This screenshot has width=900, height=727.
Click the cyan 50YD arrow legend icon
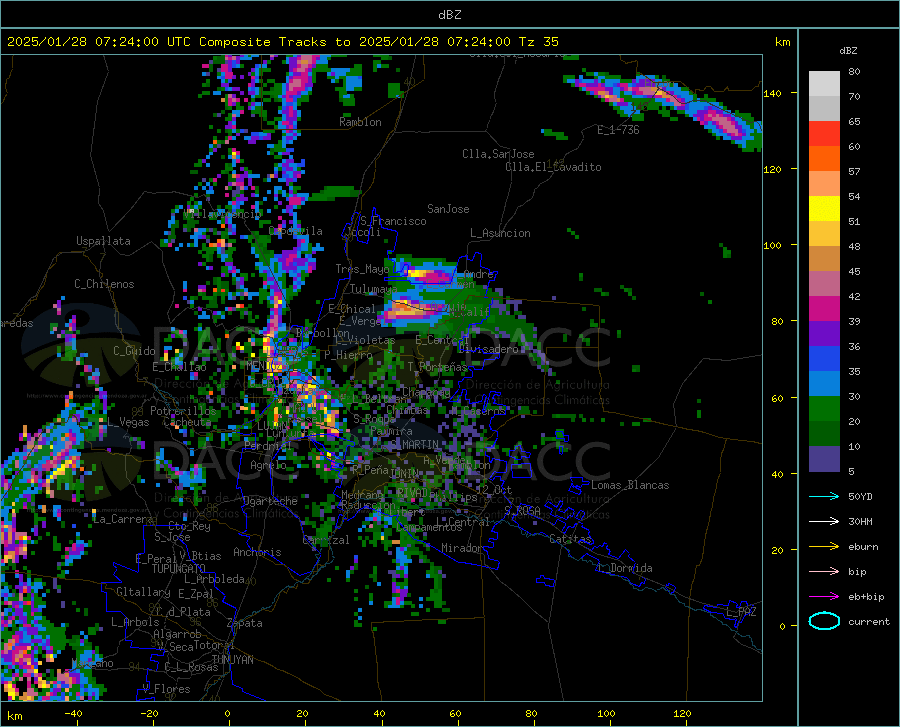pos(824,496)
